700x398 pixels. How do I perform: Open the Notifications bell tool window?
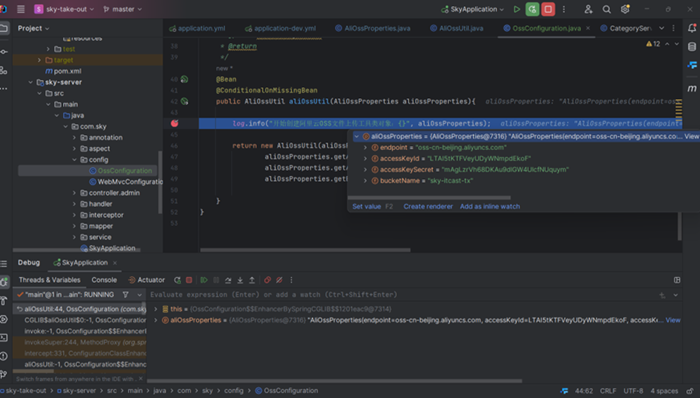[692, 28]
